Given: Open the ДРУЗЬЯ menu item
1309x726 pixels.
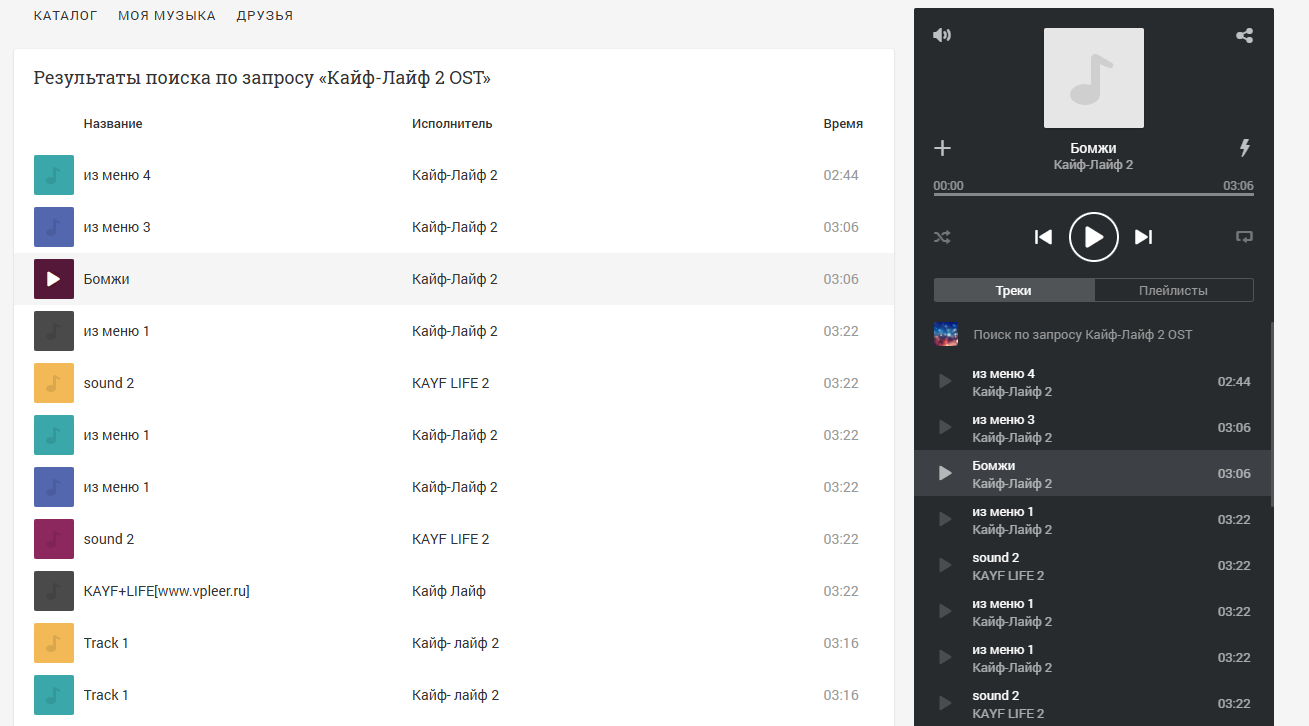Looking at the screenshot, I should coord(265,16).
